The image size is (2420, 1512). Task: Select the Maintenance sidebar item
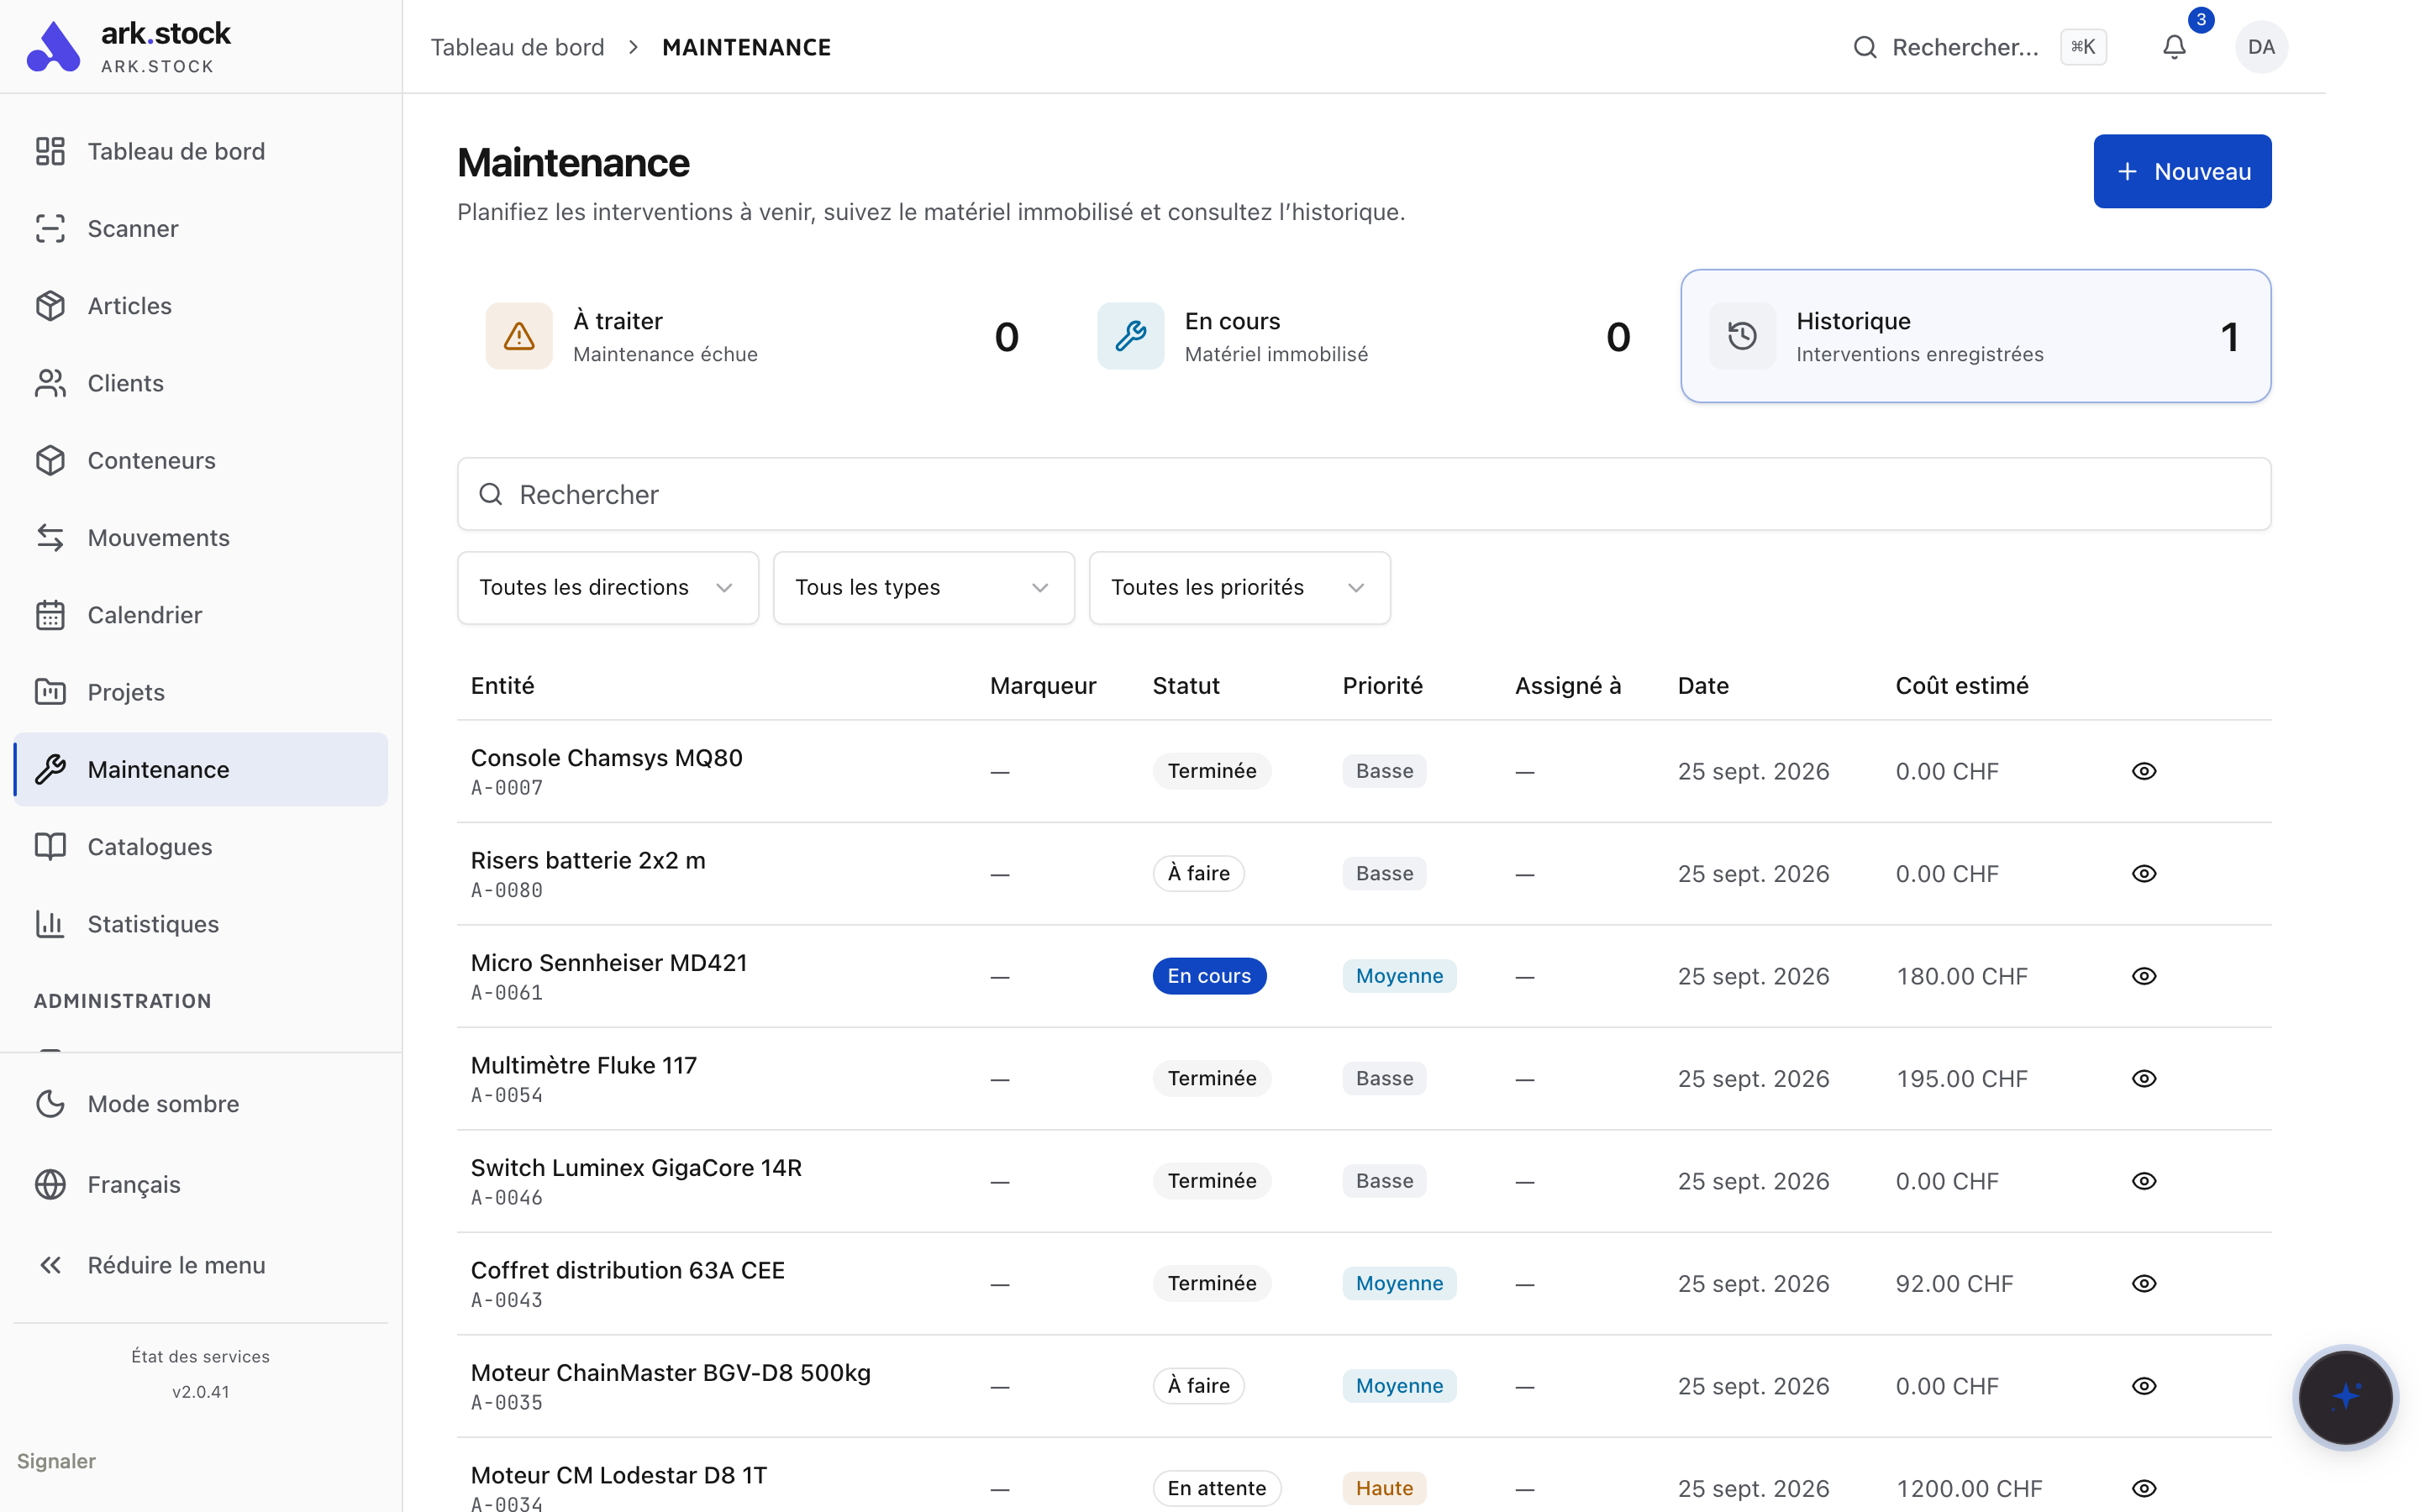pyautogui.click(x=200, y=769)
